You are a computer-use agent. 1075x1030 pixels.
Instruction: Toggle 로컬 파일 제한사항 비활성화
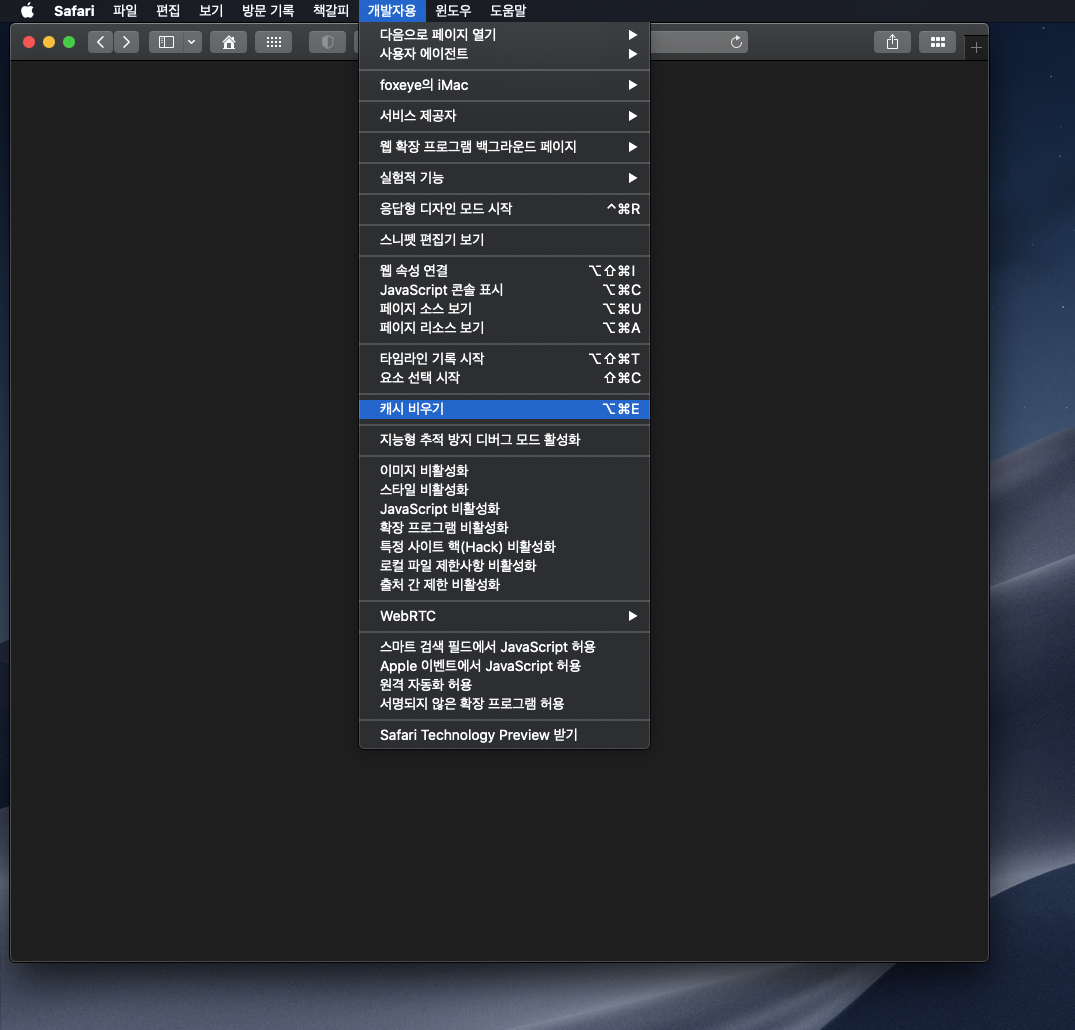click(x=505, y=566)
